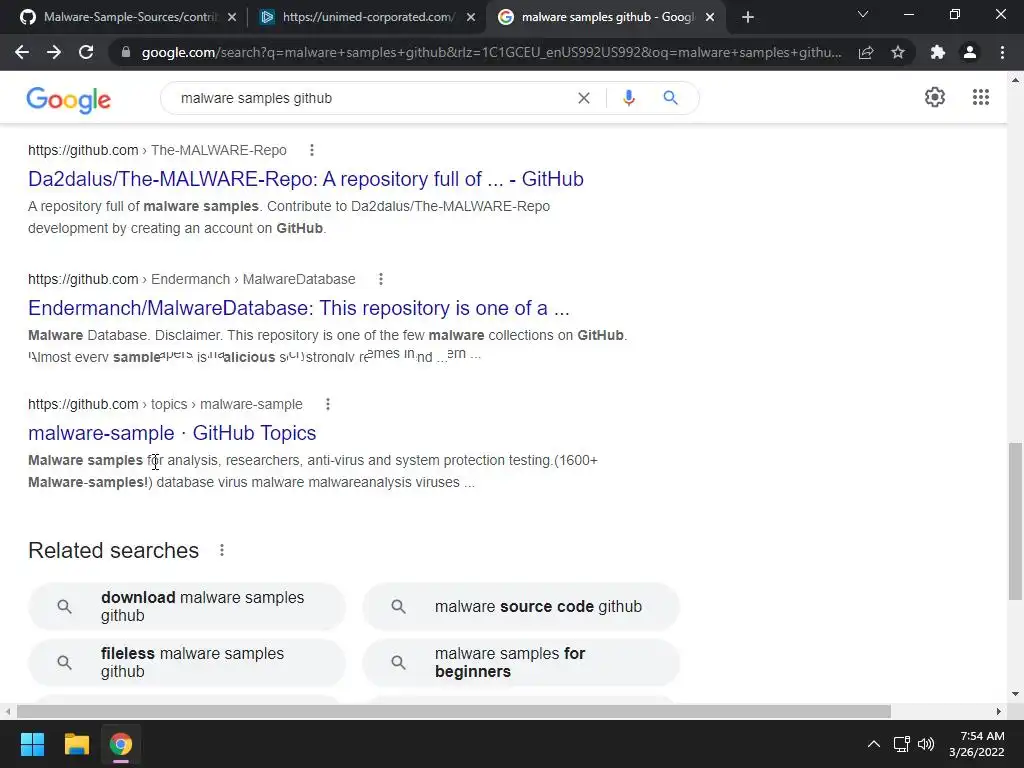Open Da2dalus/The-MALWARE-Repo result link

pyautogui.click(x=306, y=179)
